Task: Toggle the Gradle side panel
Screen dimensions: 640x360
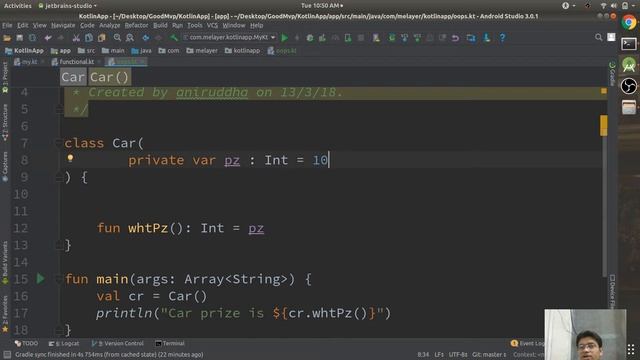Action: tap(612, 74)
